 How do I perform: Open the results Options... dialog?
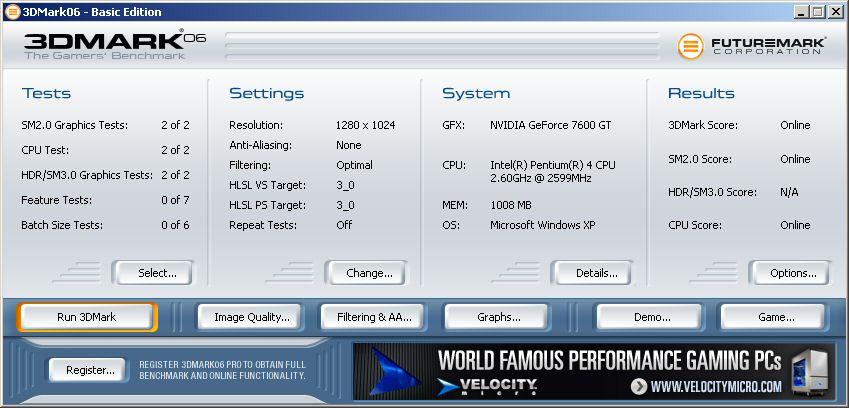(x=793, y=273)
